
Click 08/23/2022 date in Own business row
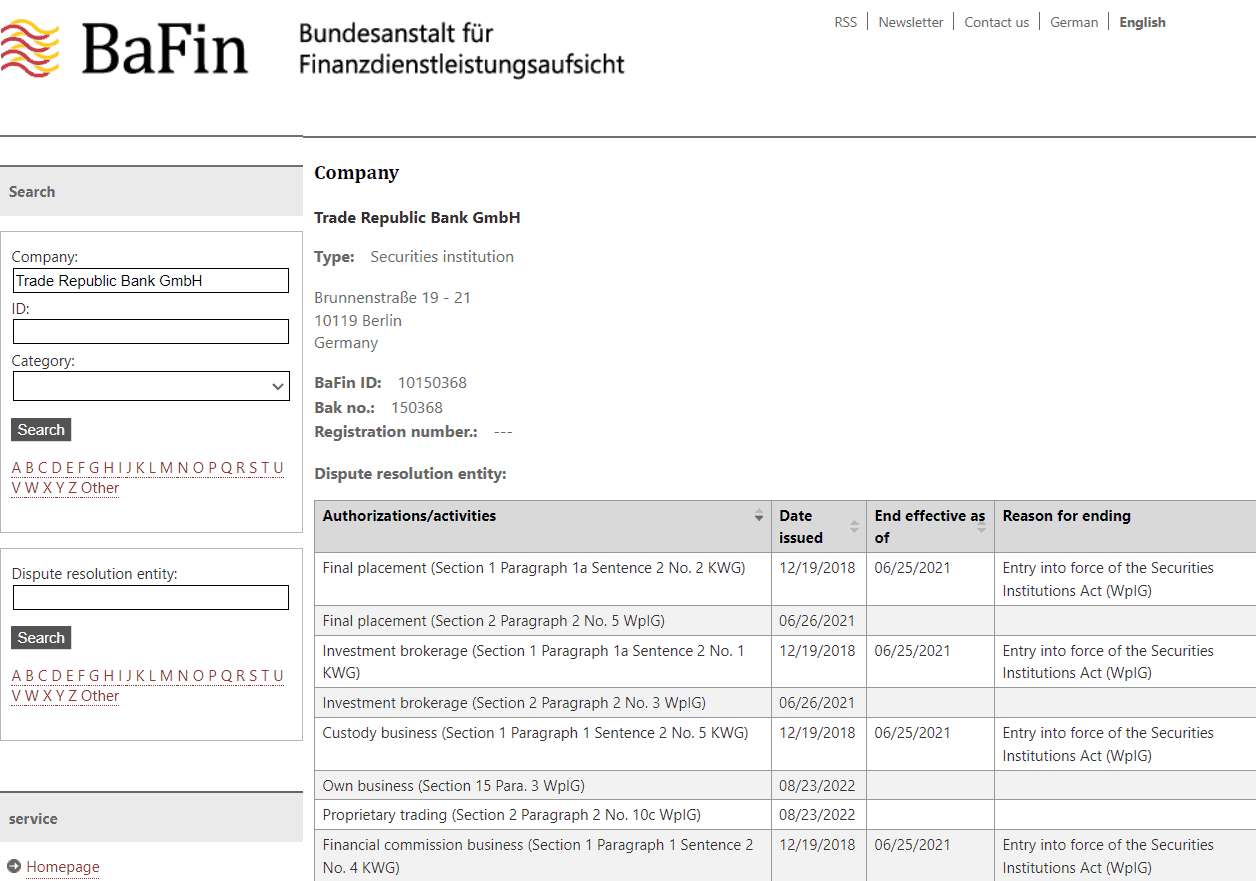[817, 786]
